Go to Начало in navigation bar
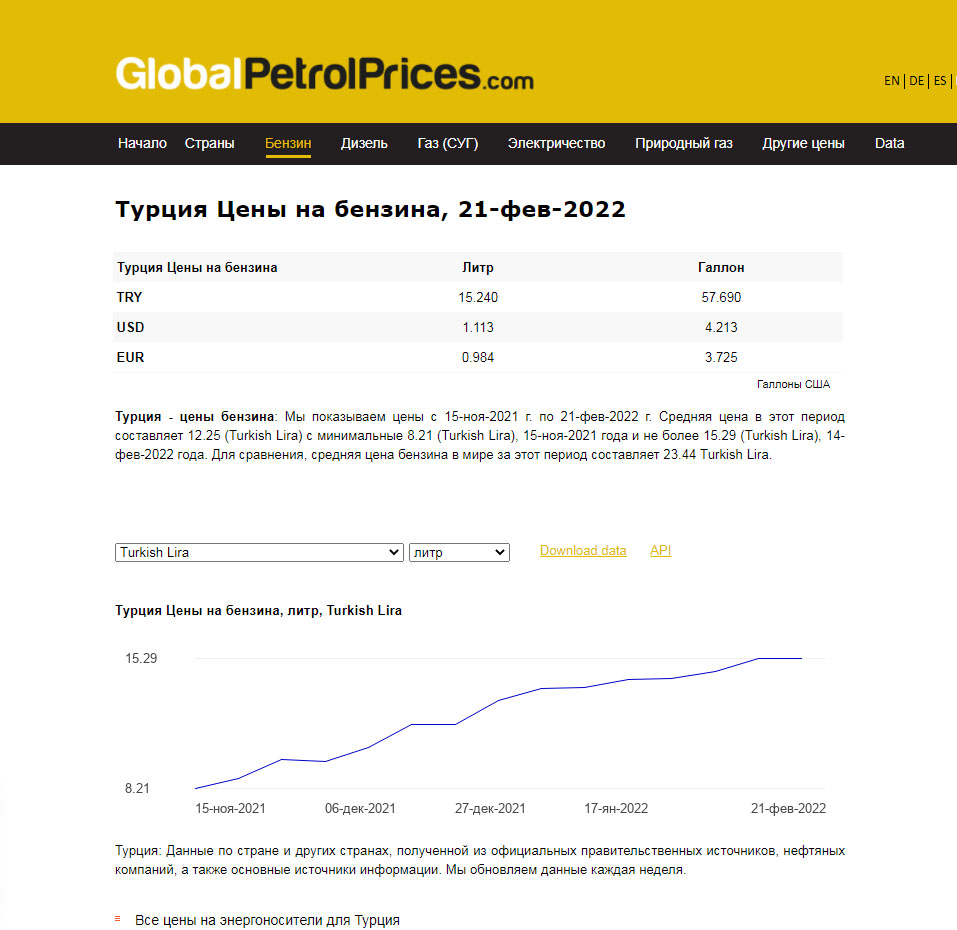 pos(142,143)
